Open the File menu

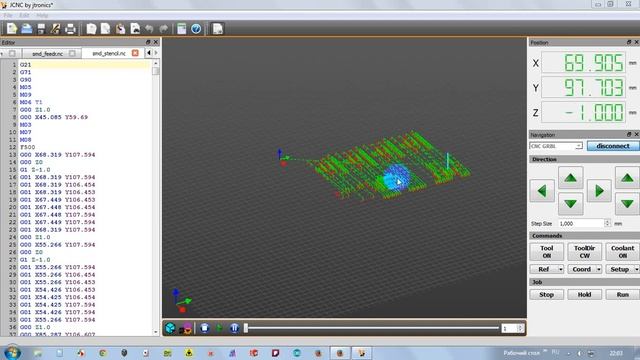(8, 16)
